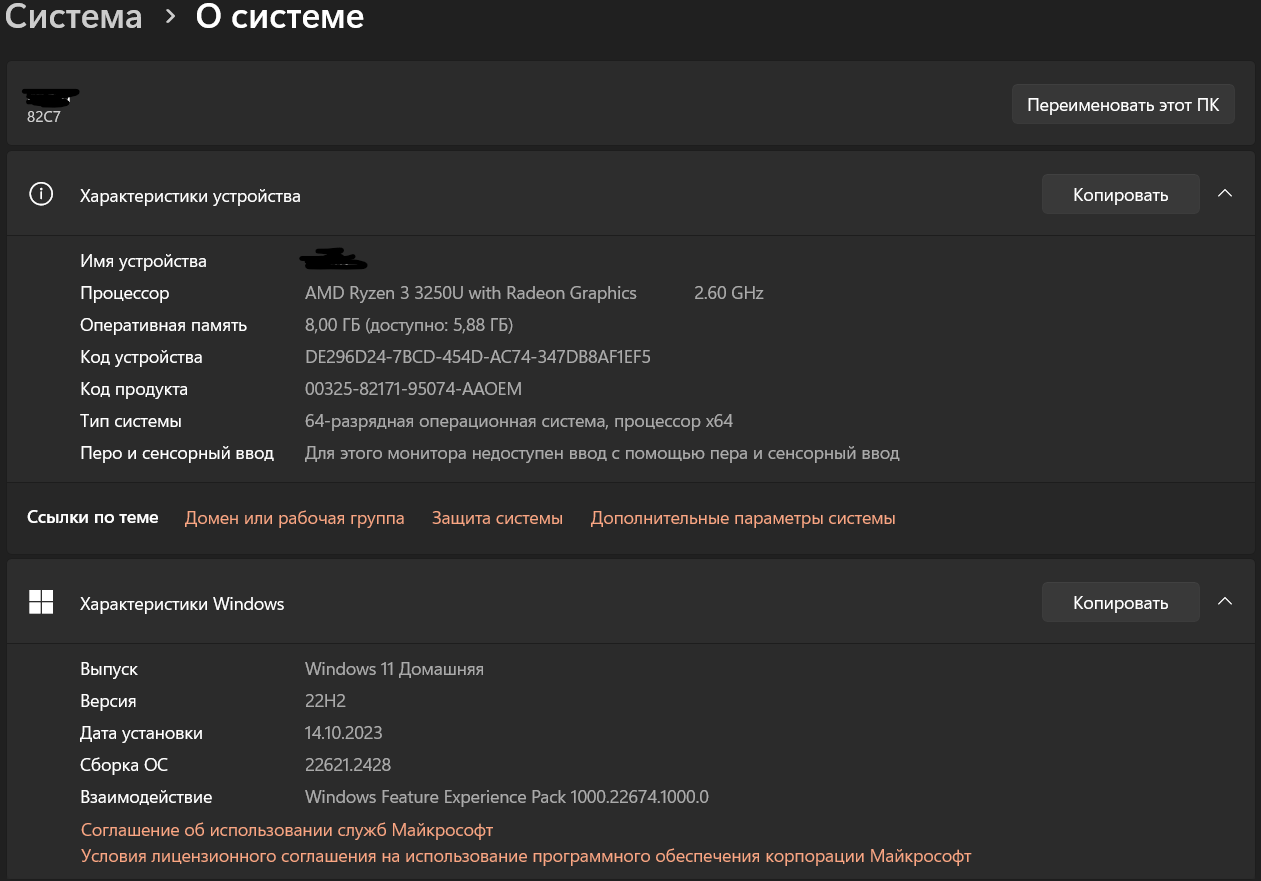This screenshot has width=1261, height=881.
Task: Click the 2.60 GHz value
Action: pos(729,293)
